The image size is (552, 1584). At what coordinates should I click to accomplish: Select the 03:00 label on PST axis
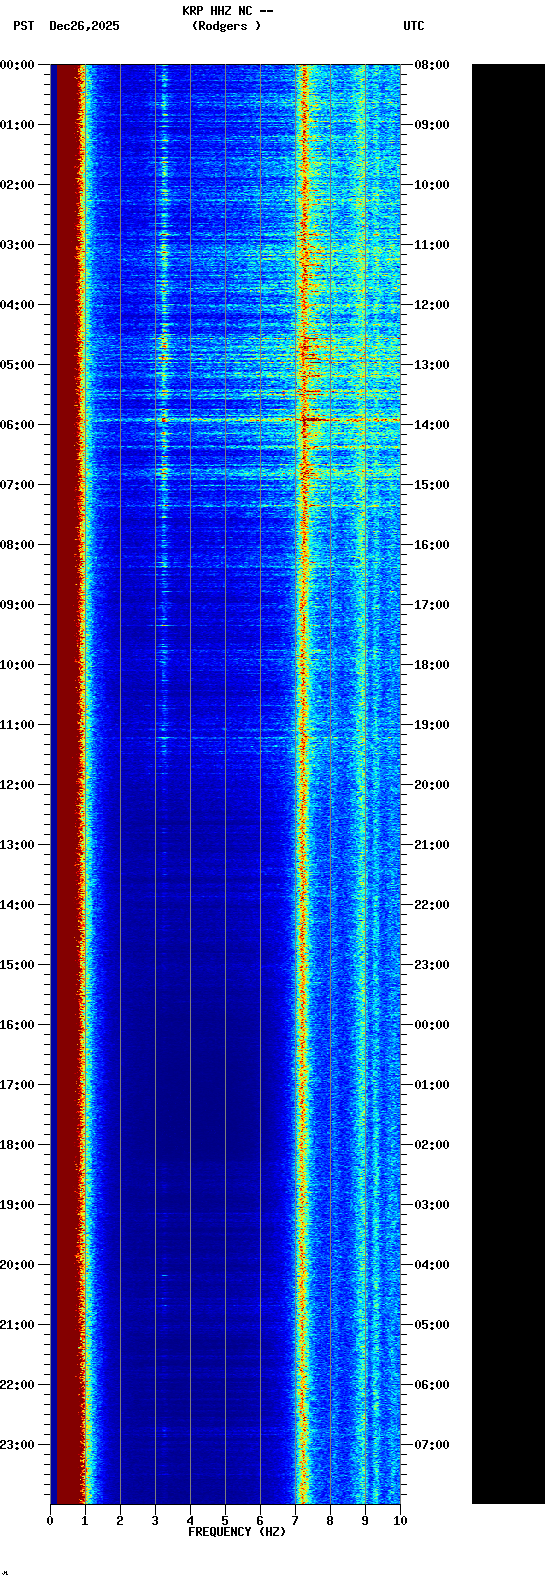[17, 245]
